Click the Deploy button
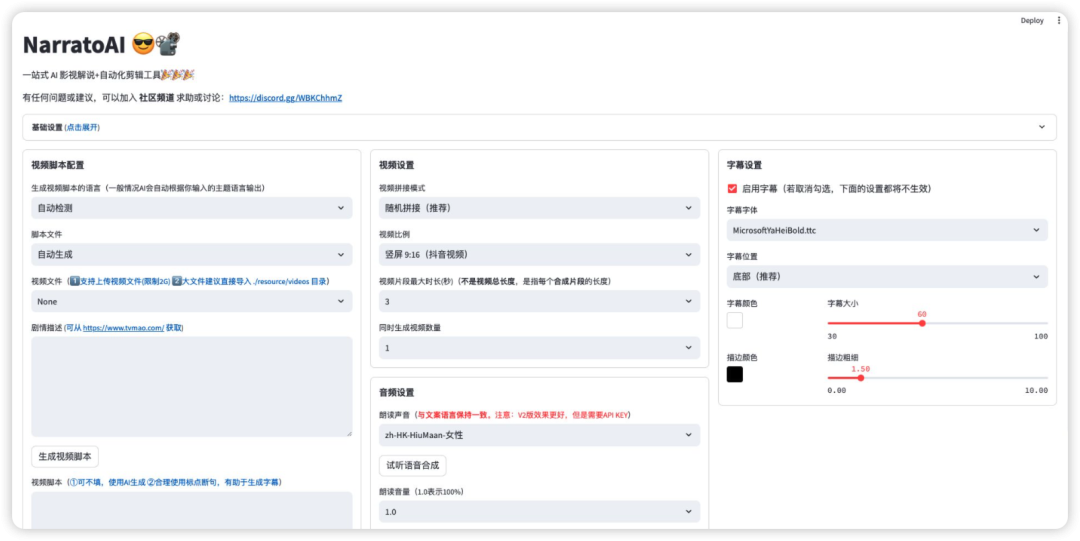Screen dimensions: 1080x541 [1032, 21]
